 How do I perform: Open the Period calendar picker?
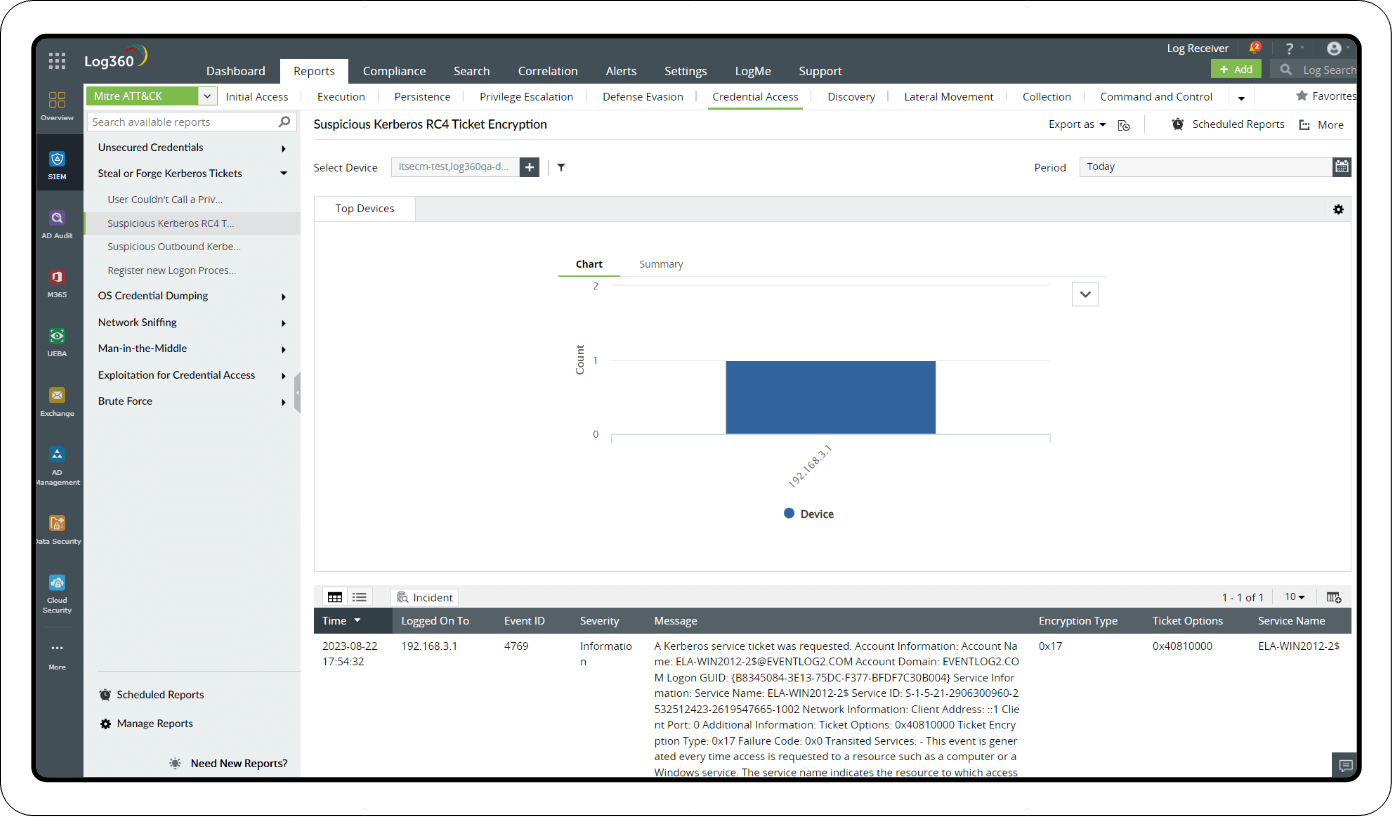(1342, 167)
